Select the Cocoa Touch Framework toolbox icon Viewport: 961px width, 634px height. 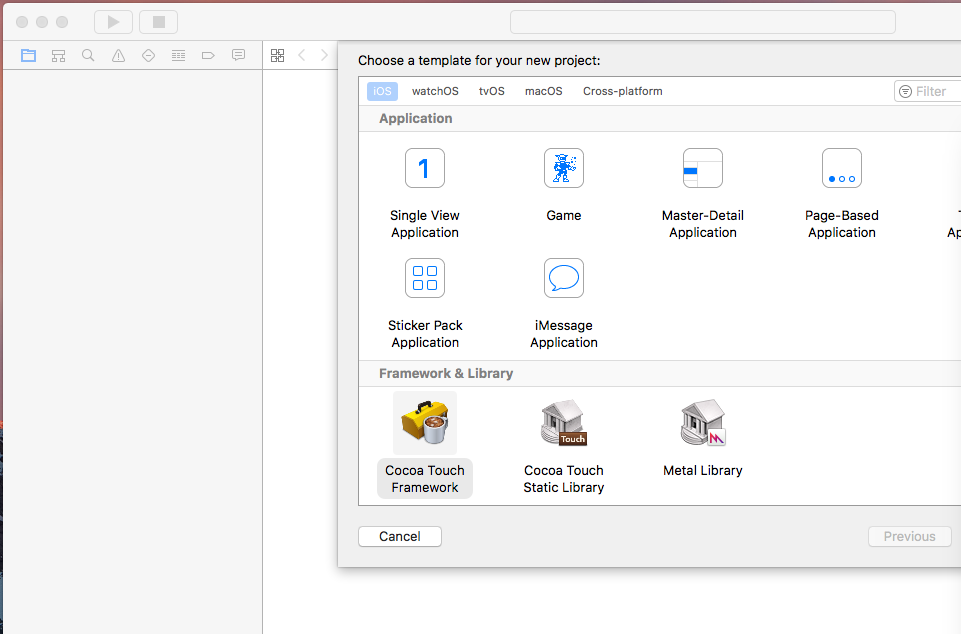[425, 422]
